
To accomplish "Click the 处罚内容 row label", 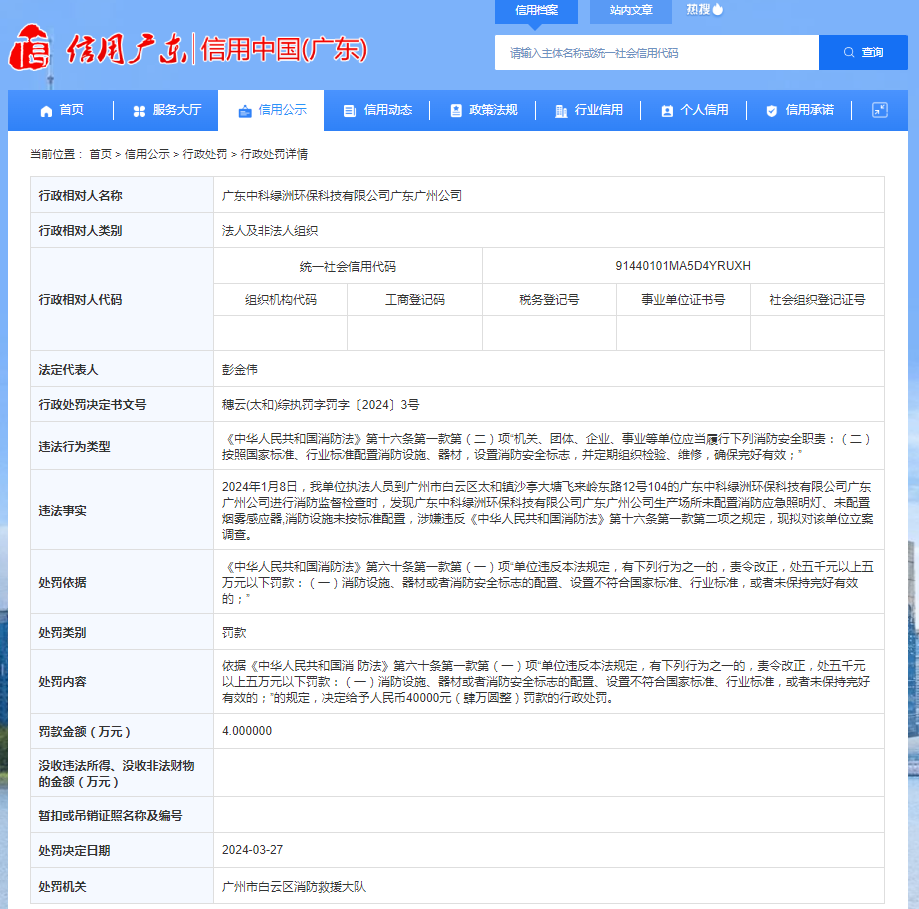I will 62,682.
